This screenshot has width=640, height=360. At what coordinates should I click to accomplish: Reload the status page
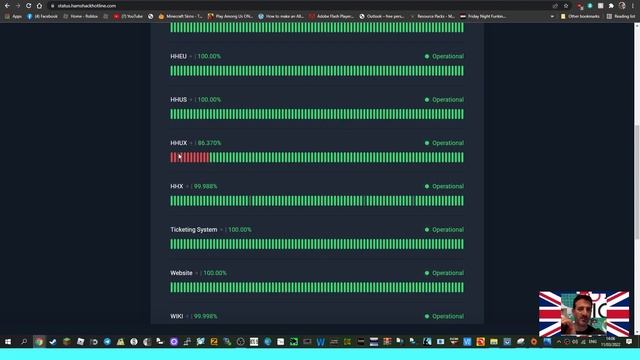tap(29, 6)
